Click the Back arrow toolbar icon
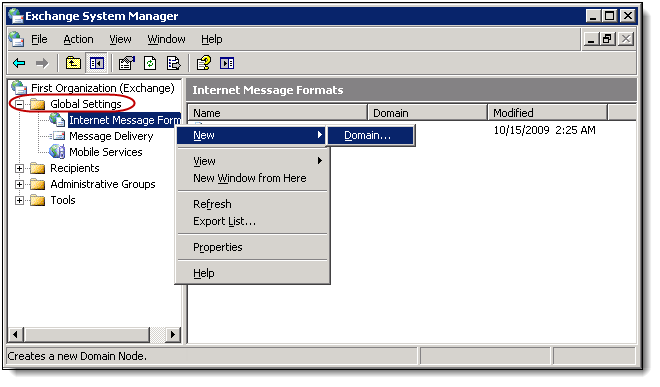The height and width of the screenshot is (387, 660). (x=19, y=64)
